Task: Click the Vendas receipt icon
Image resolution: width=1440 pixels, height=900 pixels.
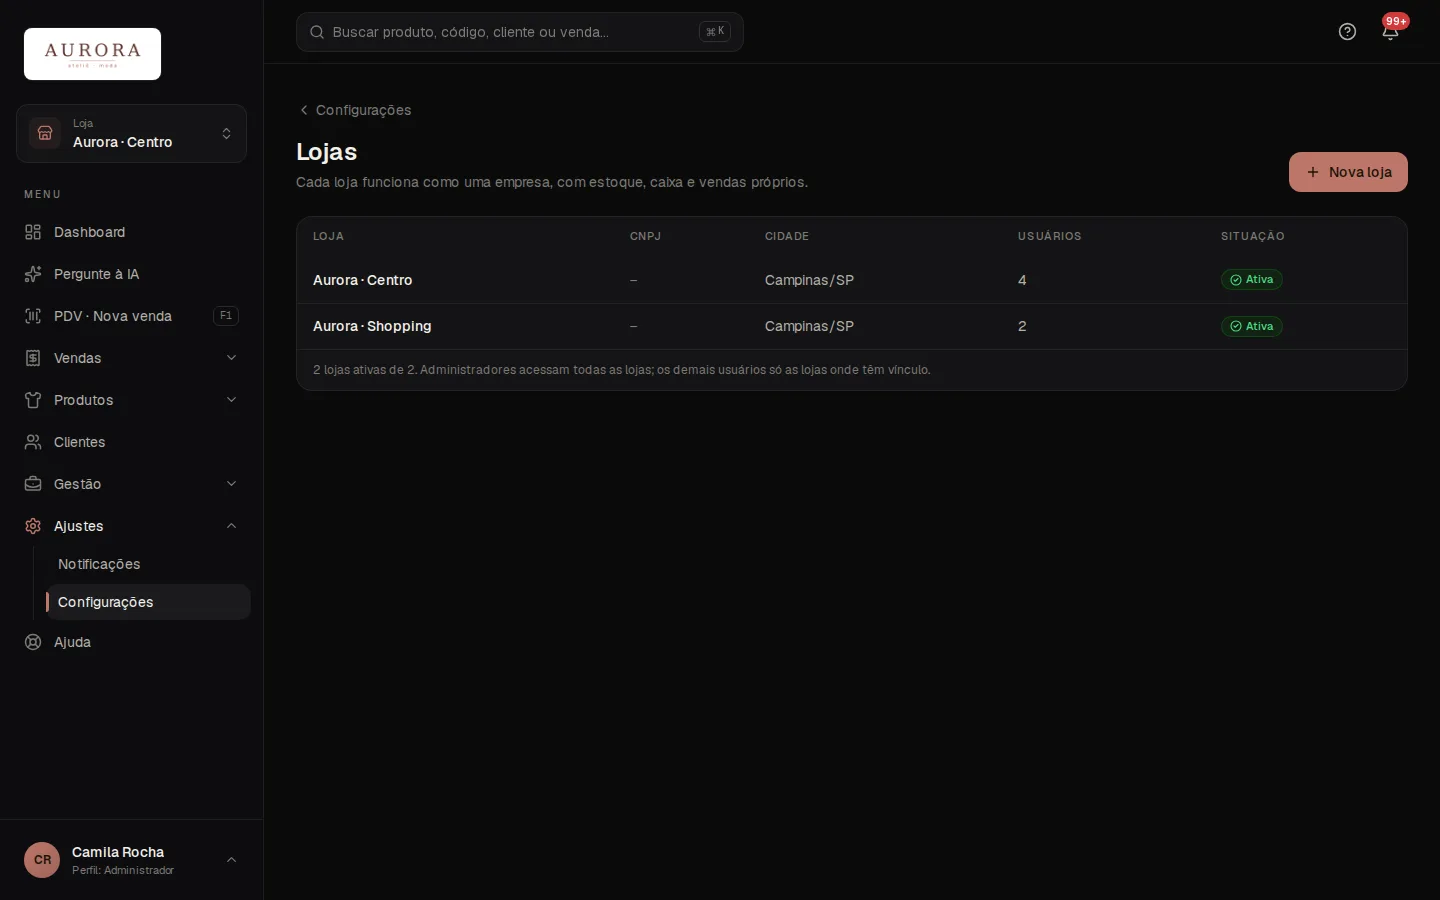Action: pos(33,358)
